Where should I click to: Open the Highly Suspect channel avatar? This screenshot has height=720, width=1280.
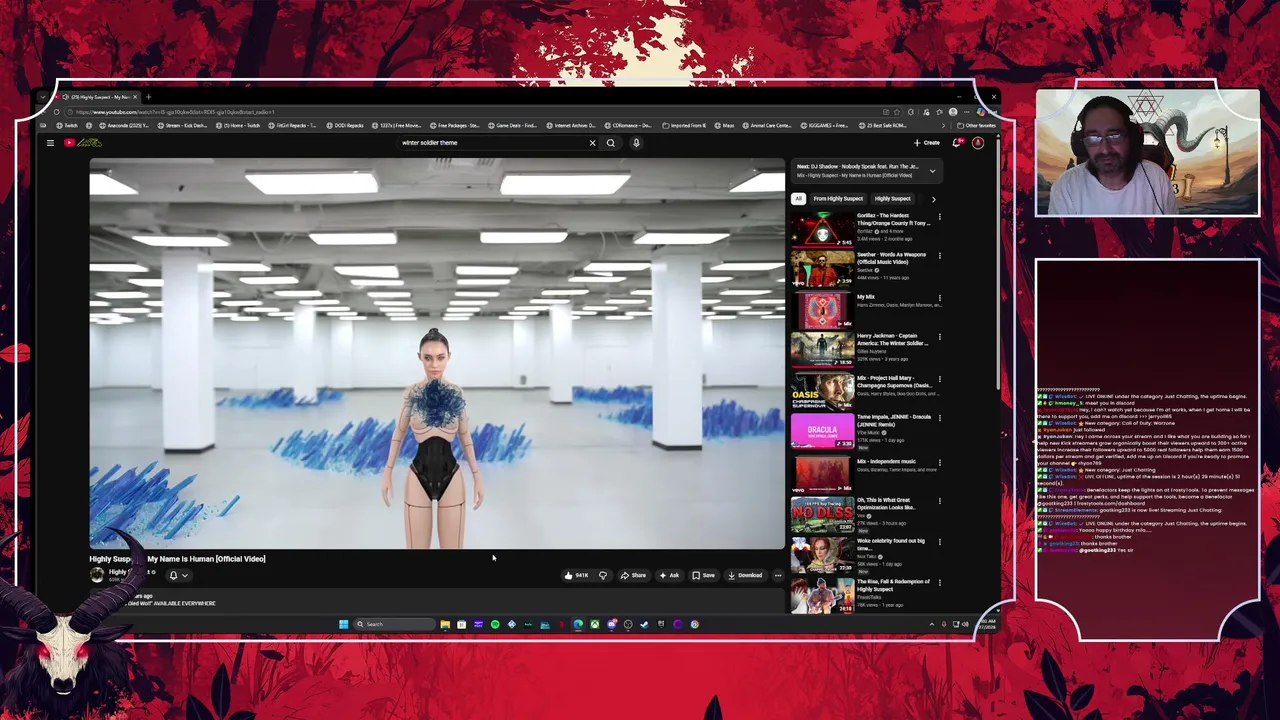tap(97, 574)
